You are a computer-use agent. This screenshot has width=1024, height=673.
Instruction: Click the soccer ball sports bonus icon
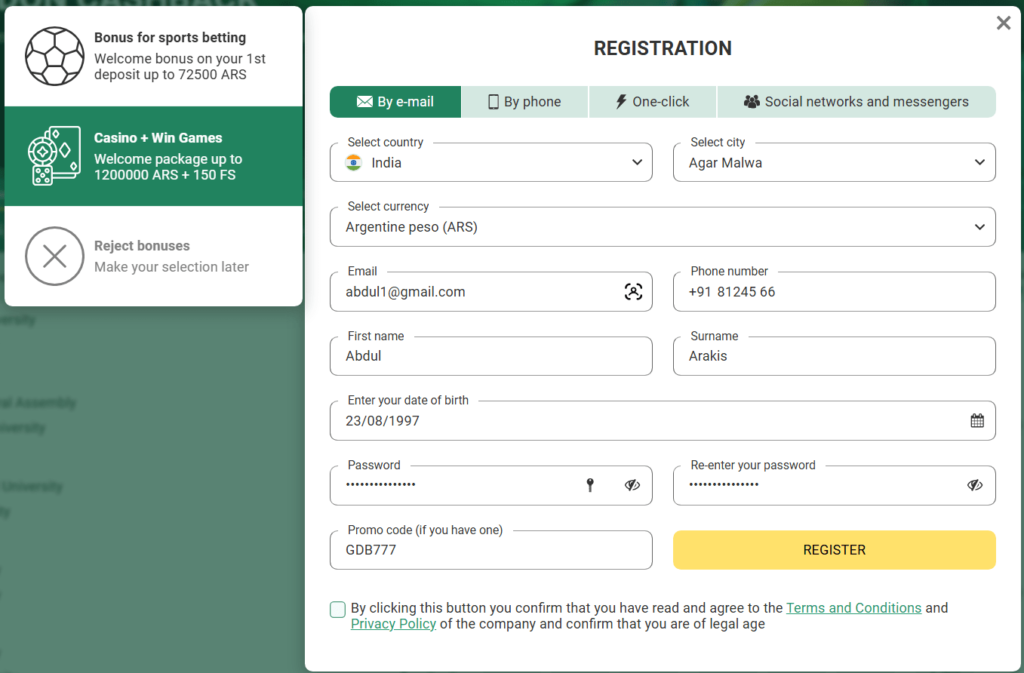coord(55,56)
